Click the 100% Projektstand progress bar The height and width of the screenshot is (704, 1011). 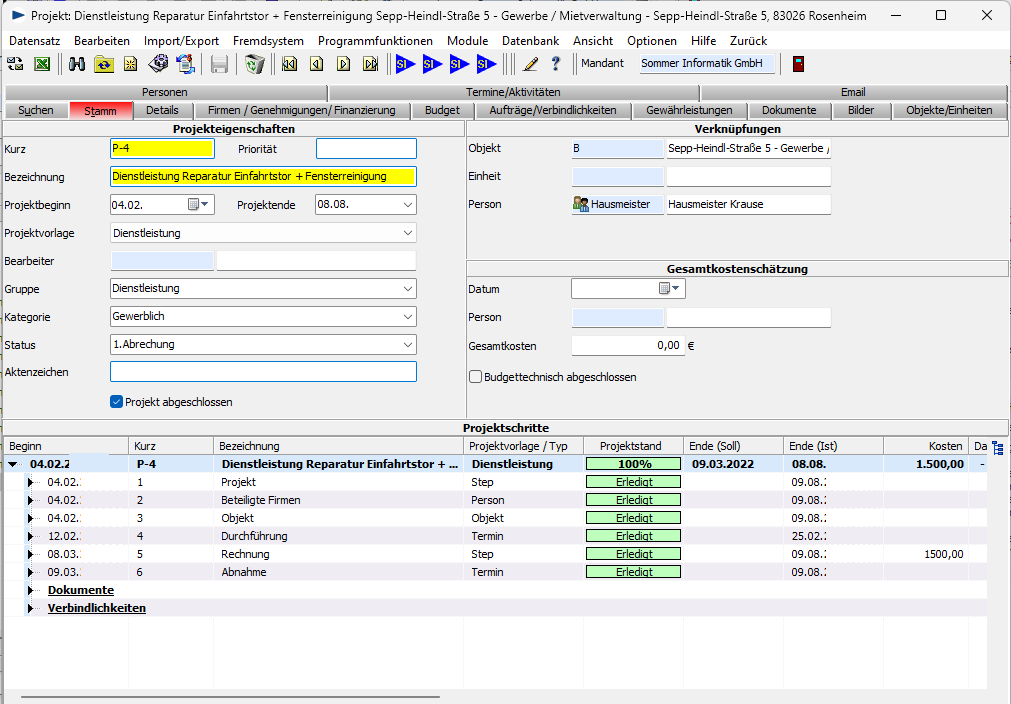pos(633,464)
